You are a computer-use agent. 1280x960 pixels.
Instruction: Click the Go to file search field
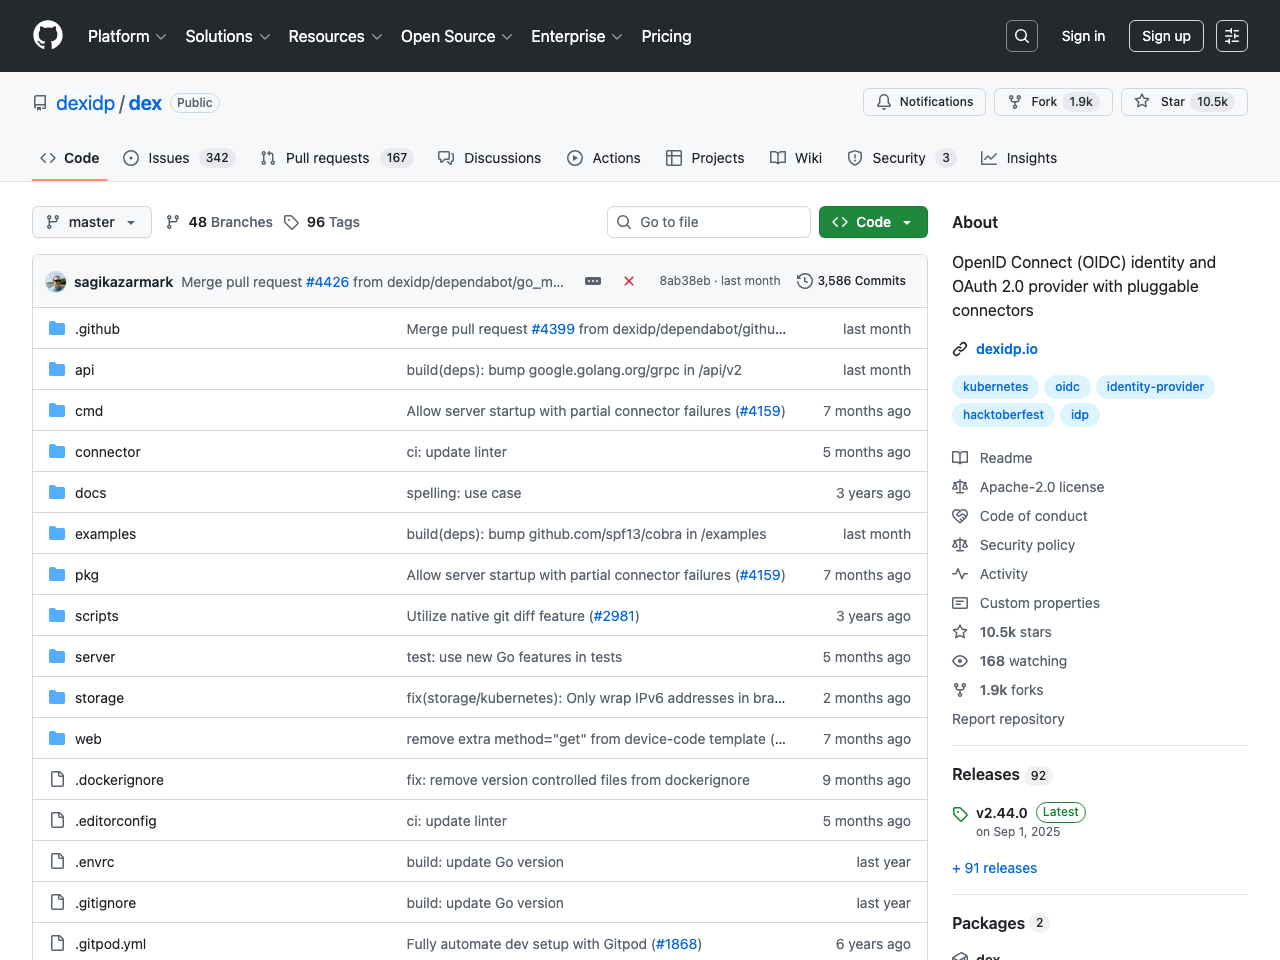tap(709, 222)
